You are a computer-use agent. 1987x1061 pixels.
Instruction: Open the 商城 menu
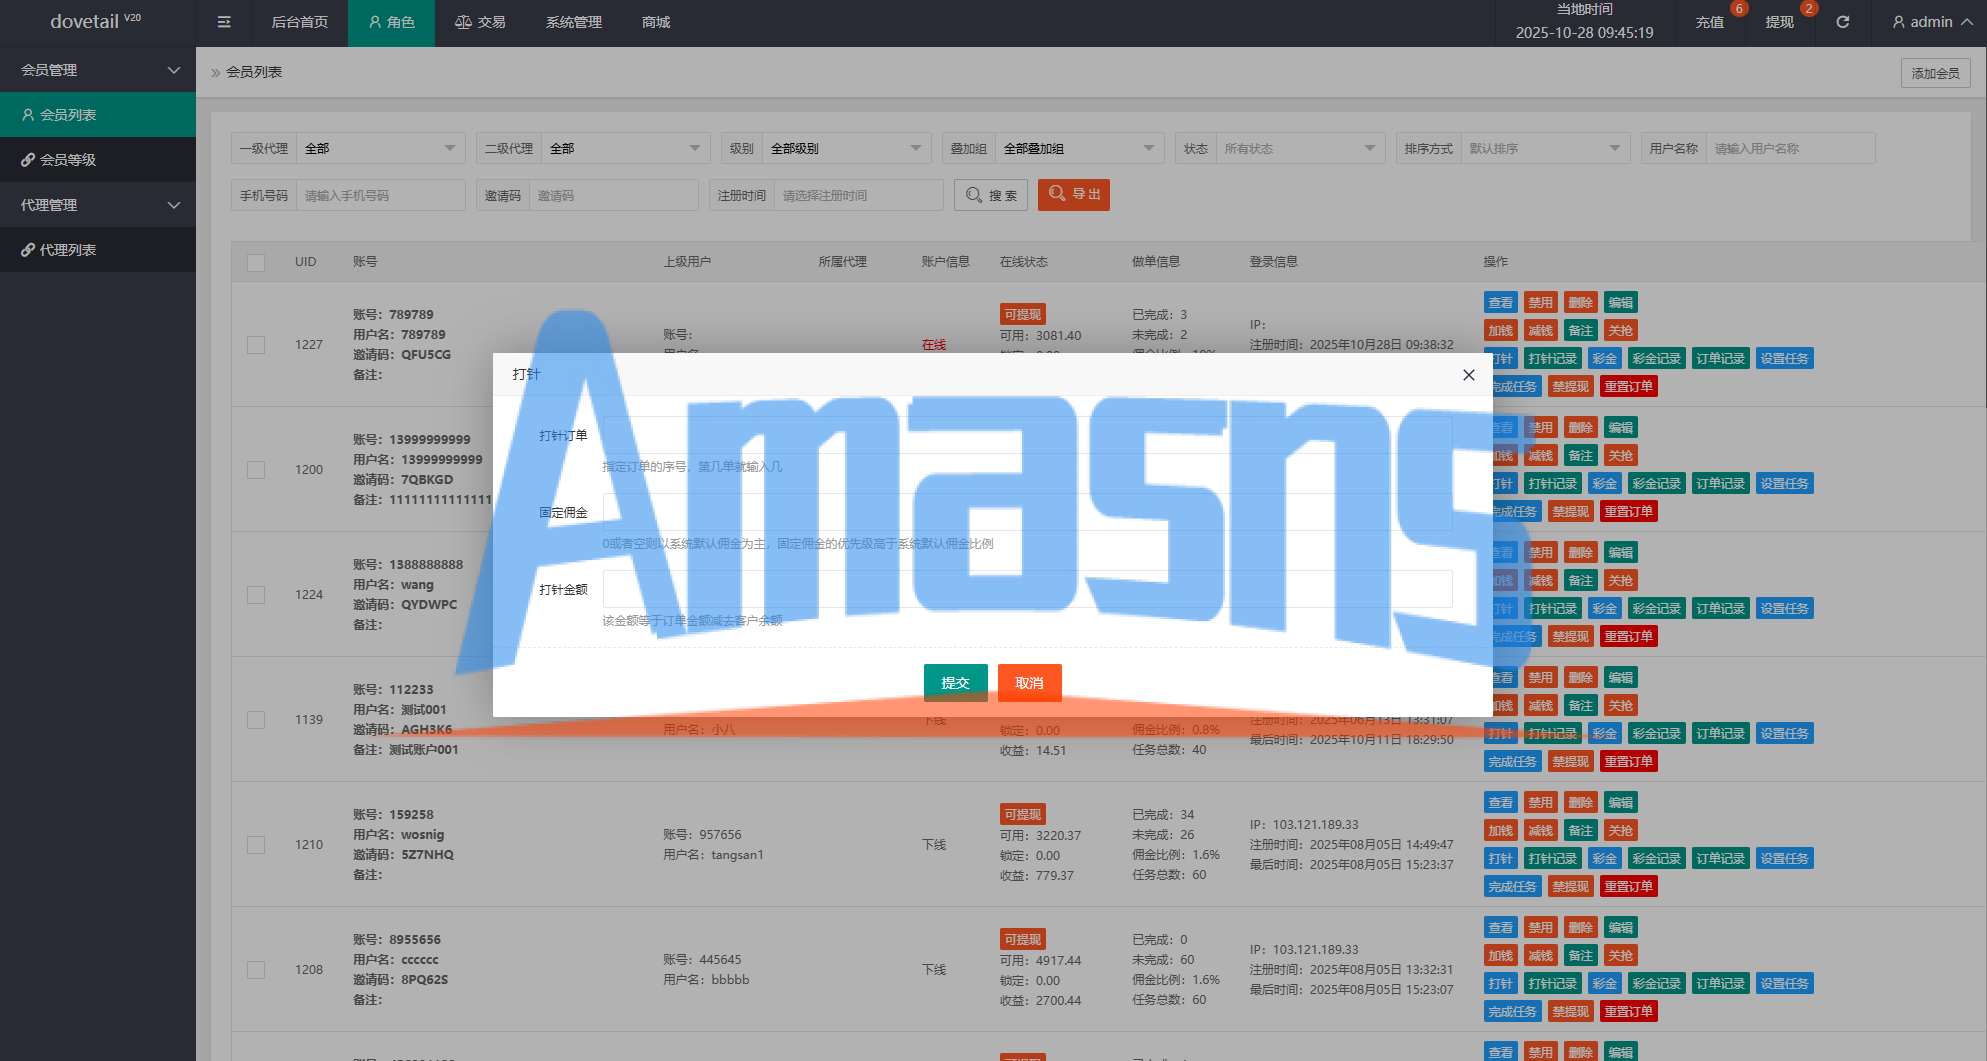coord(656,23)
